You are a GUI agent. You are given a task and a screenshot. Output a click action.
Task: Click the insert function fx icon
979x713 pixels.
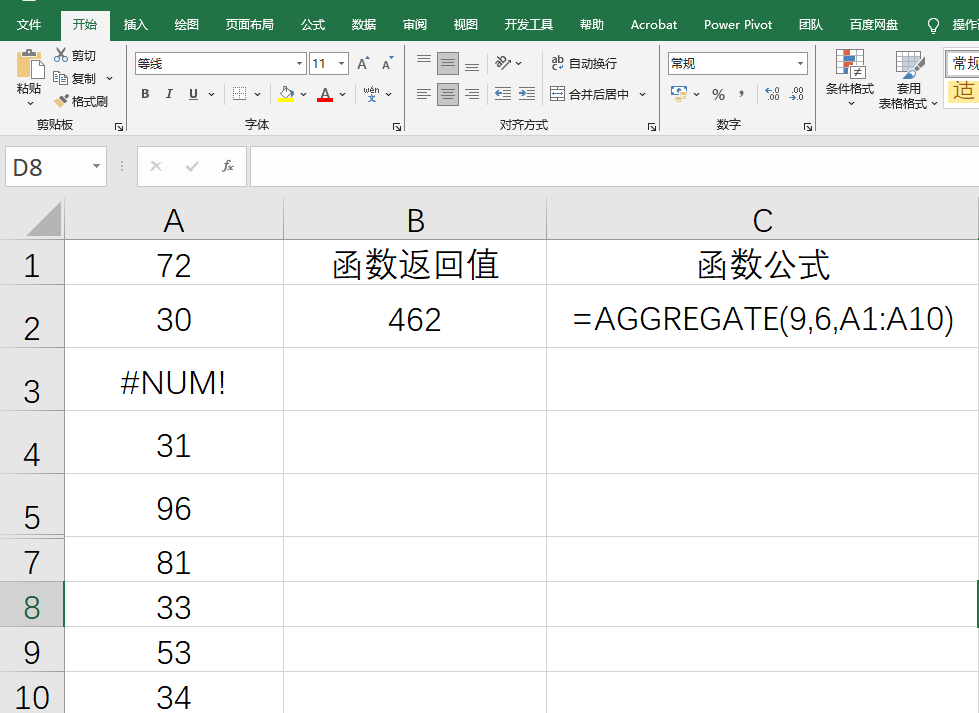tap(228, 166)
